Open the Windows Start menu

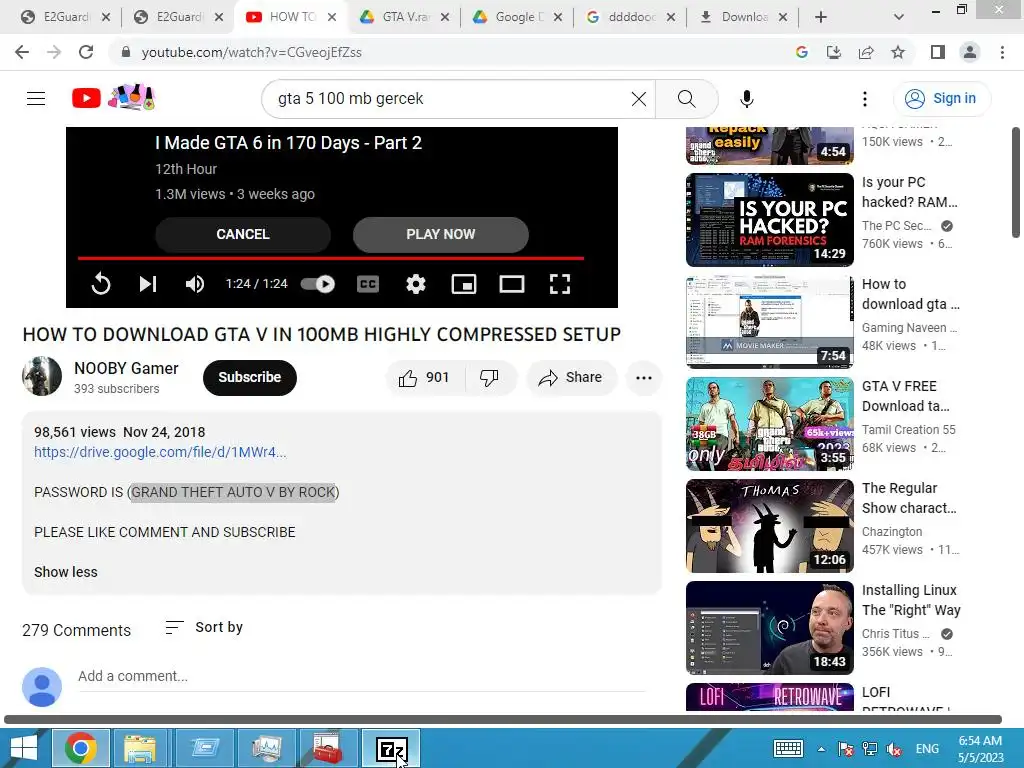pyautogui.click(x=24, y=748)
